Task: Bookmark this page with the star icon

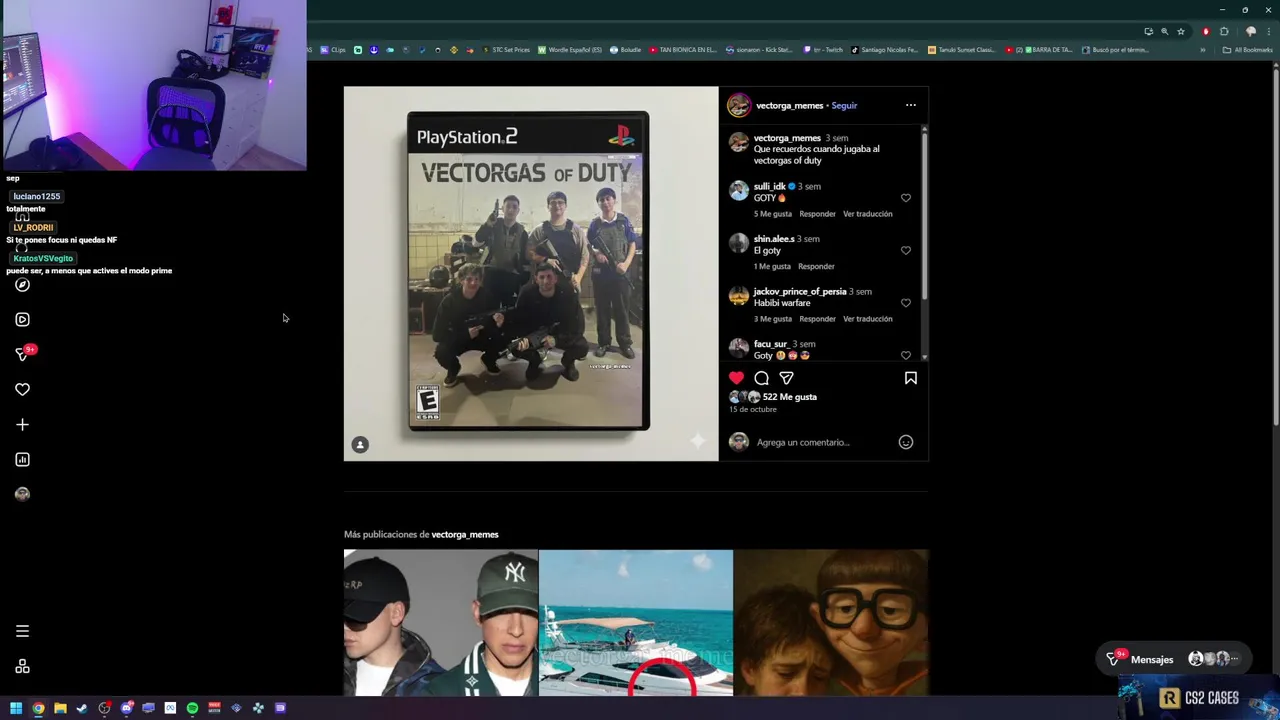Action: (1181, 31)
